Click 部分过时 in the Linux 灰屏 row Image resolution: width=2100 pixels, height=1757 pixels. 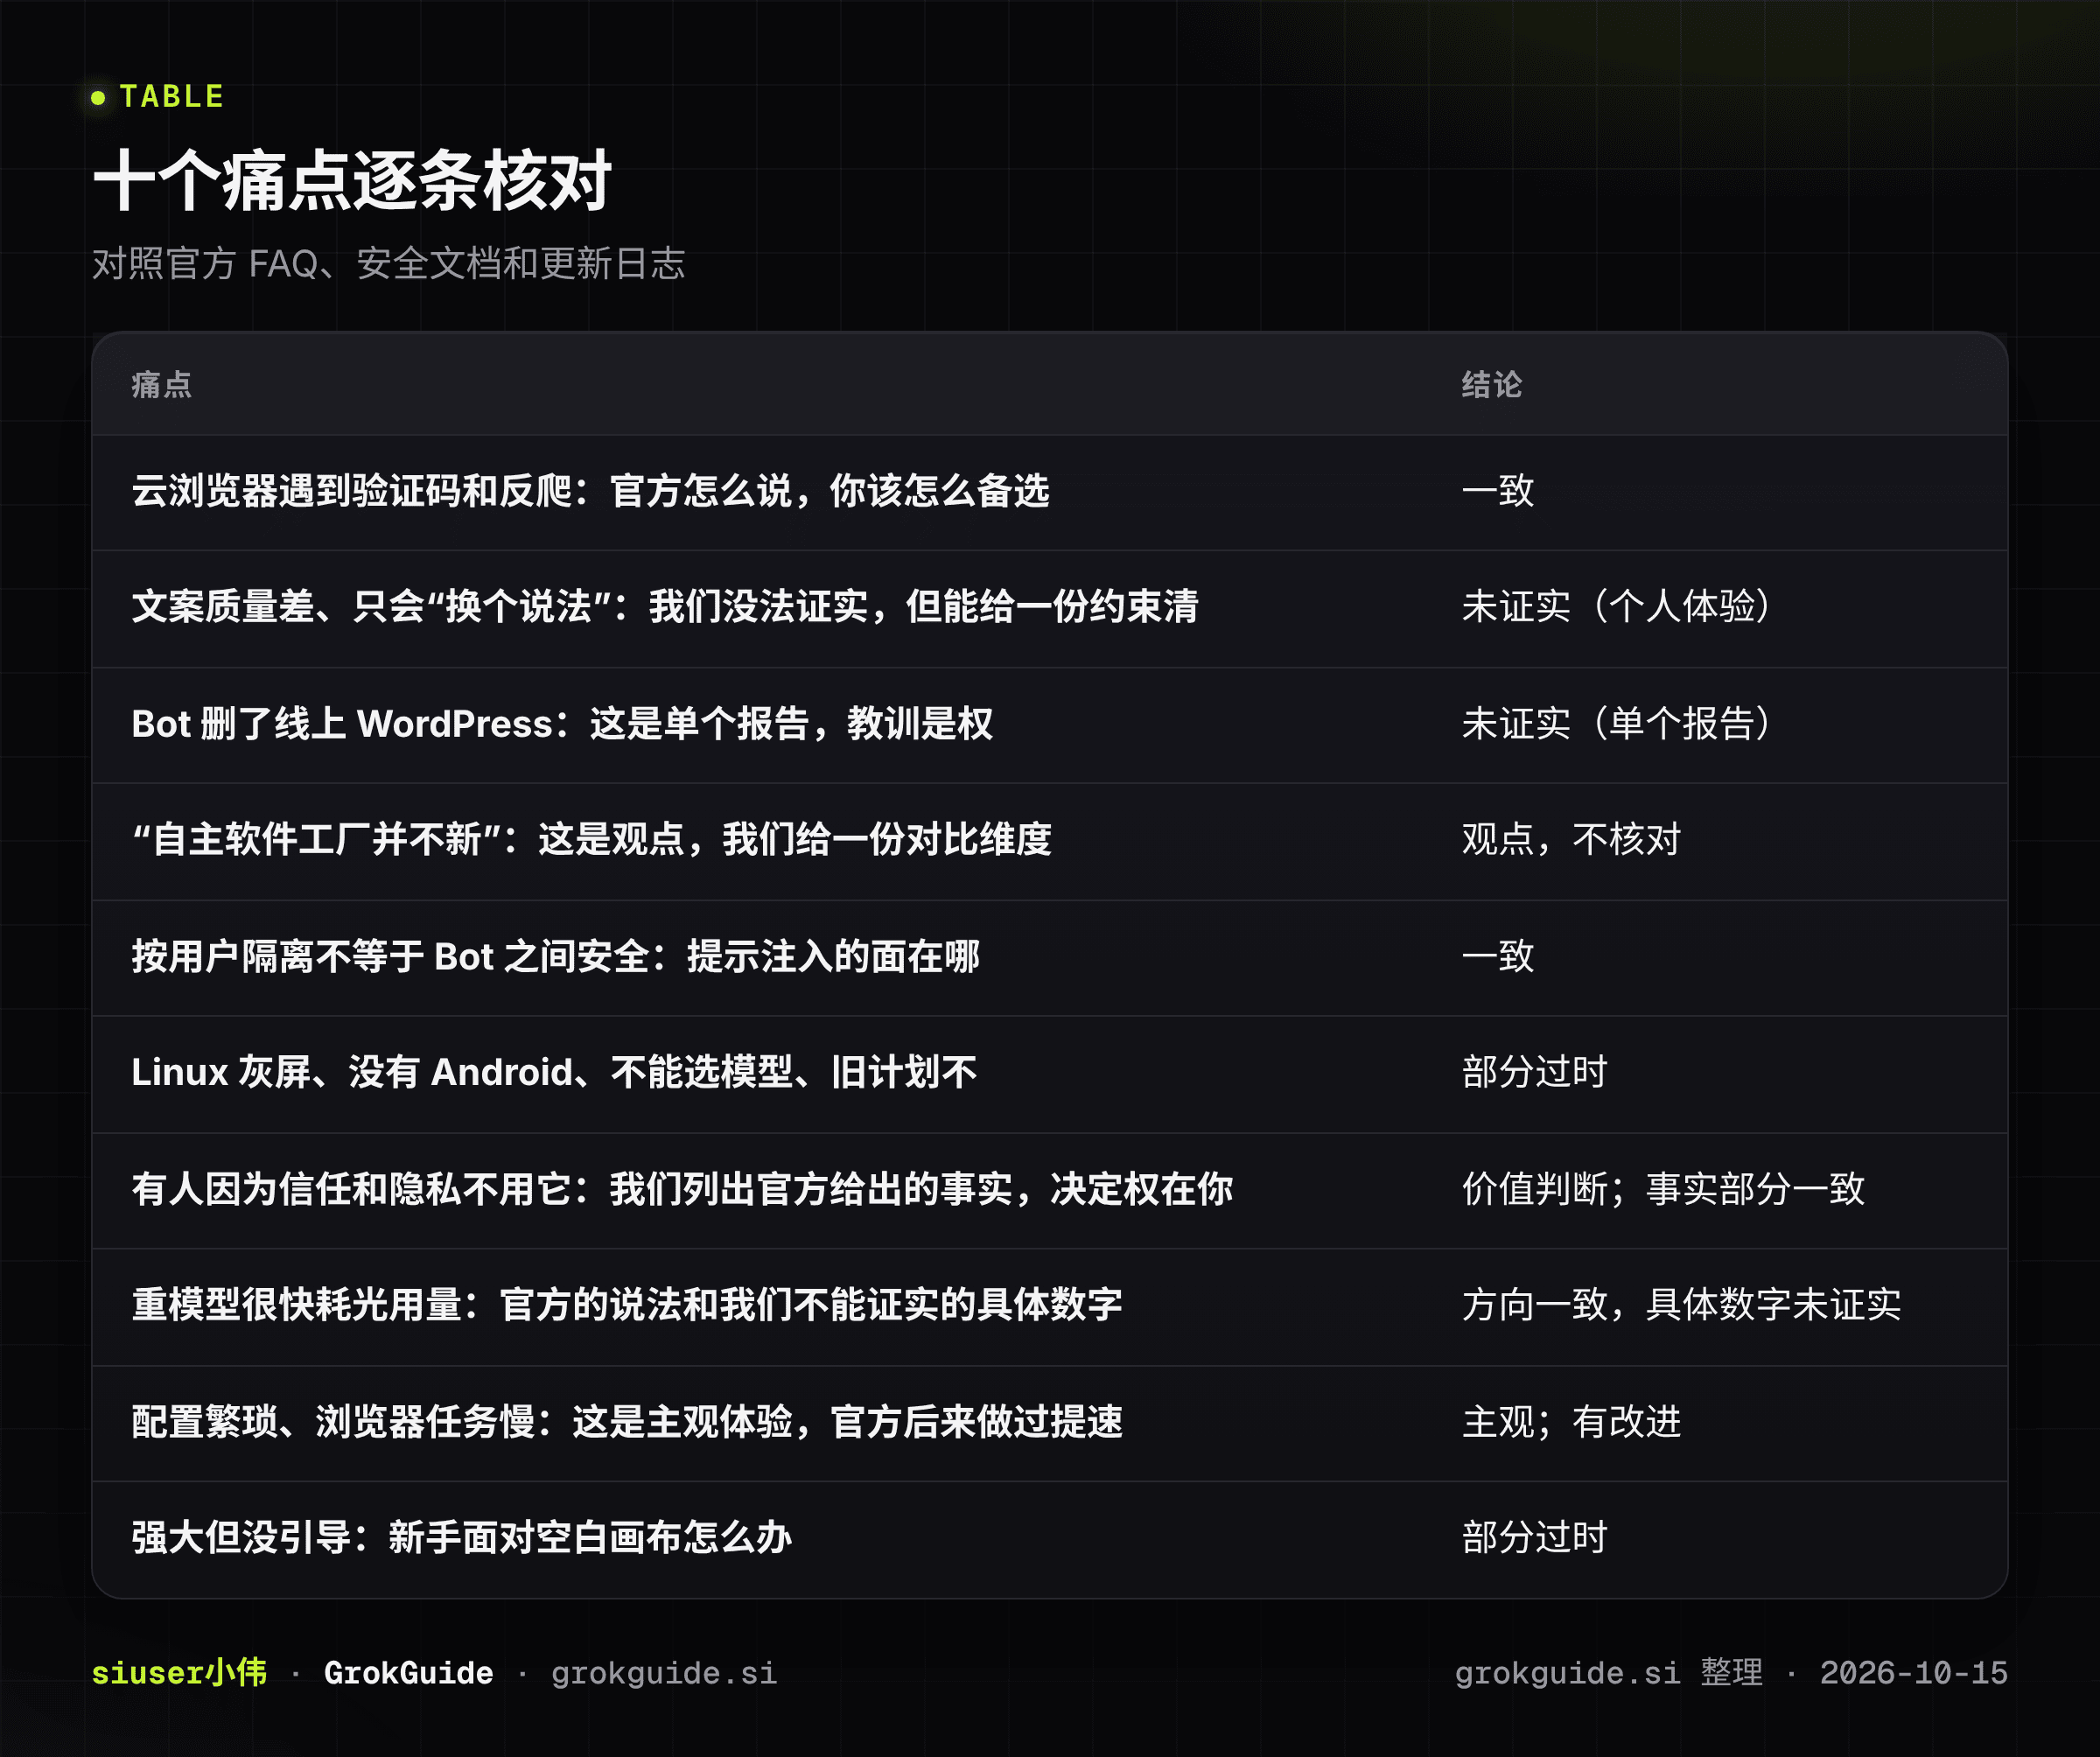click(1534, 1072)
